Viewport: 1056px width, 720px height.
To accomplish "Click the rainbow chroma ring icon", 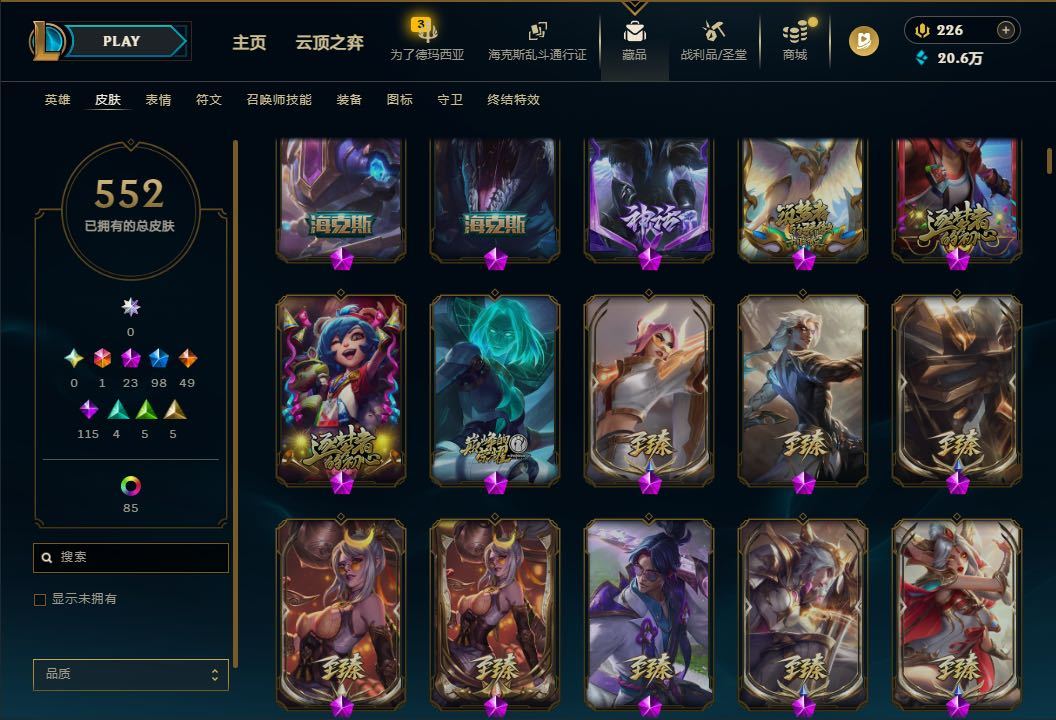I will coord(131,486).
